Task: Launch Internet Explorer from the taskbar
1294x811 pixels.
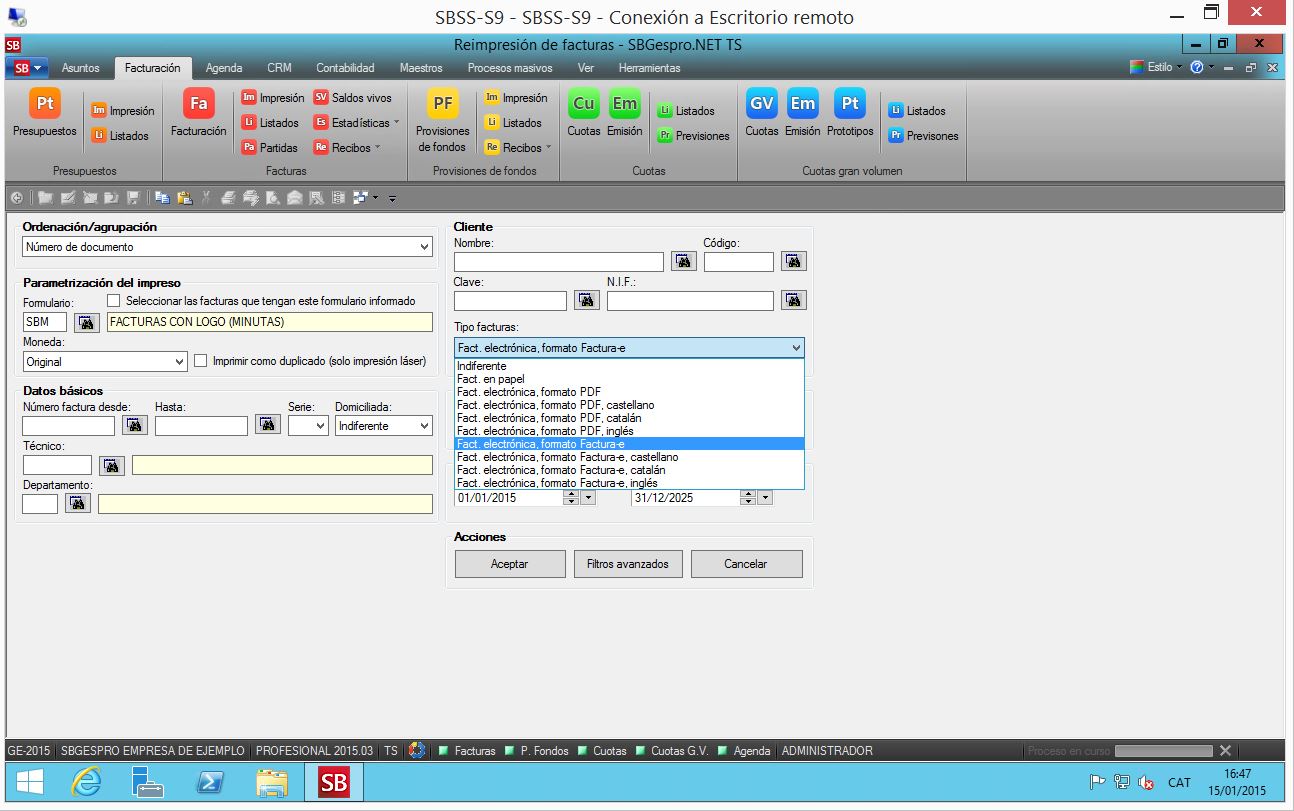Action: [86, 783]
